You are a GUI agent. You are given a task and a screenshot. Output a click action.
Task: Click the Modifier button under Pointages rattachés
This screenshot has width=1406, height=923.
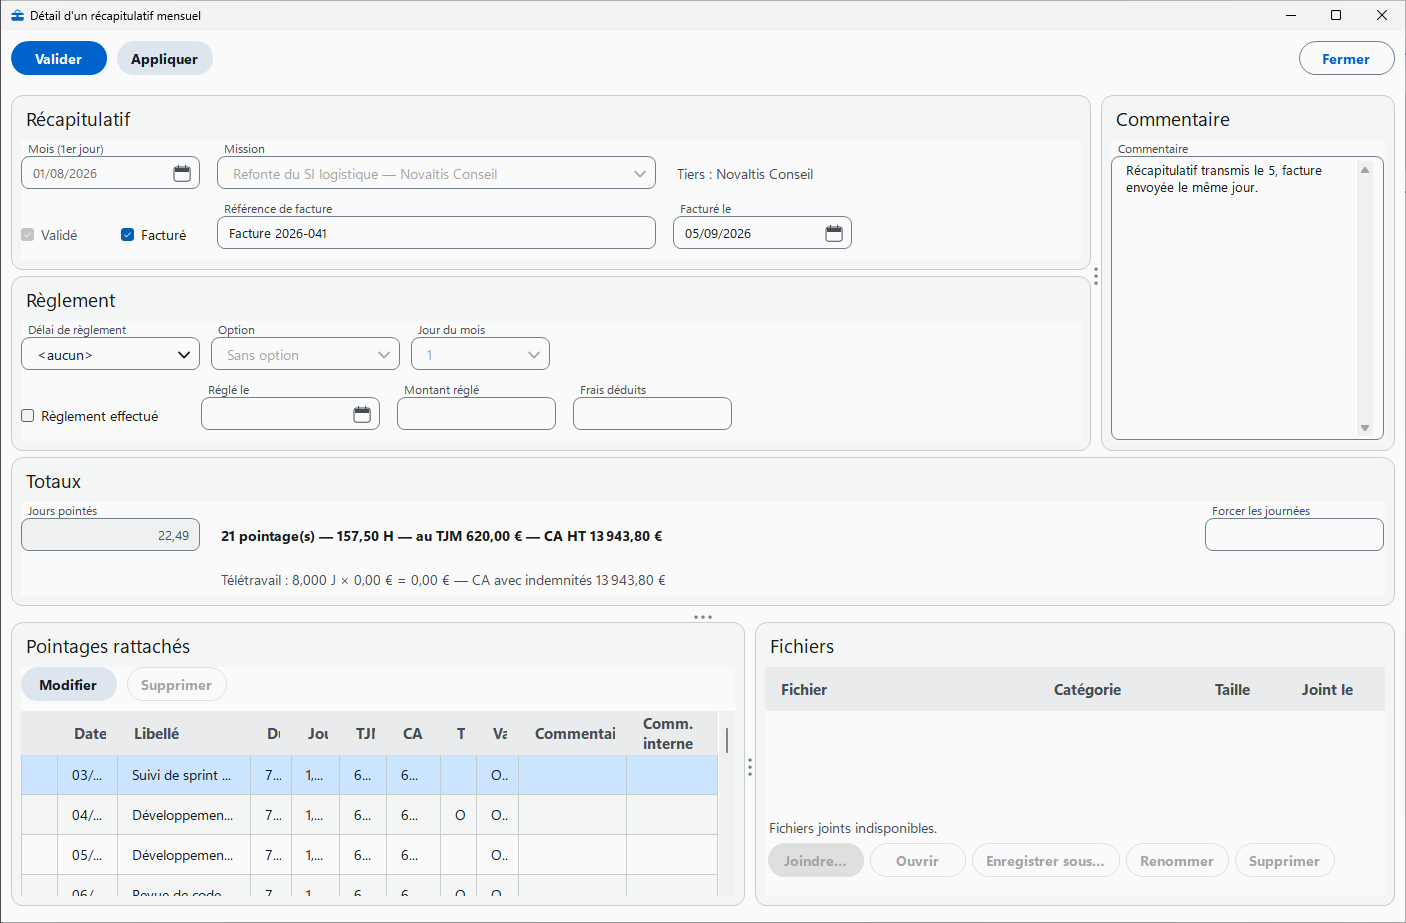pos(68,685)
